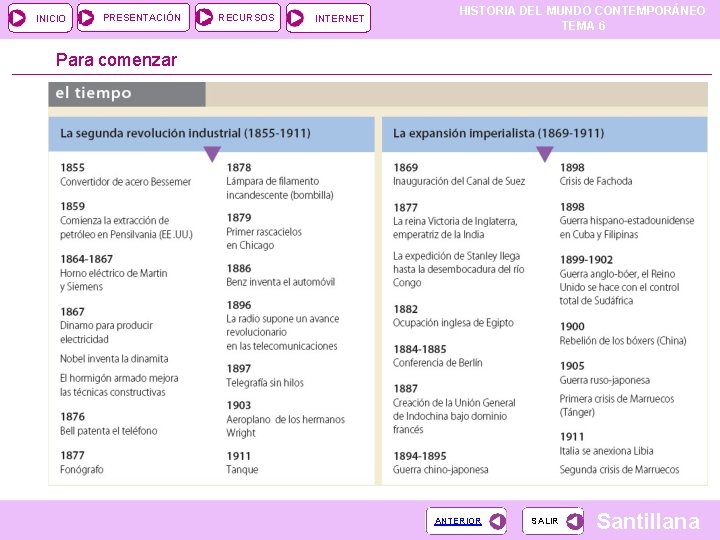The image size is (720, 540).
Task: Select heading 'La segunda revolución industrial (1855-1911)'
Action: click(186, 133)
